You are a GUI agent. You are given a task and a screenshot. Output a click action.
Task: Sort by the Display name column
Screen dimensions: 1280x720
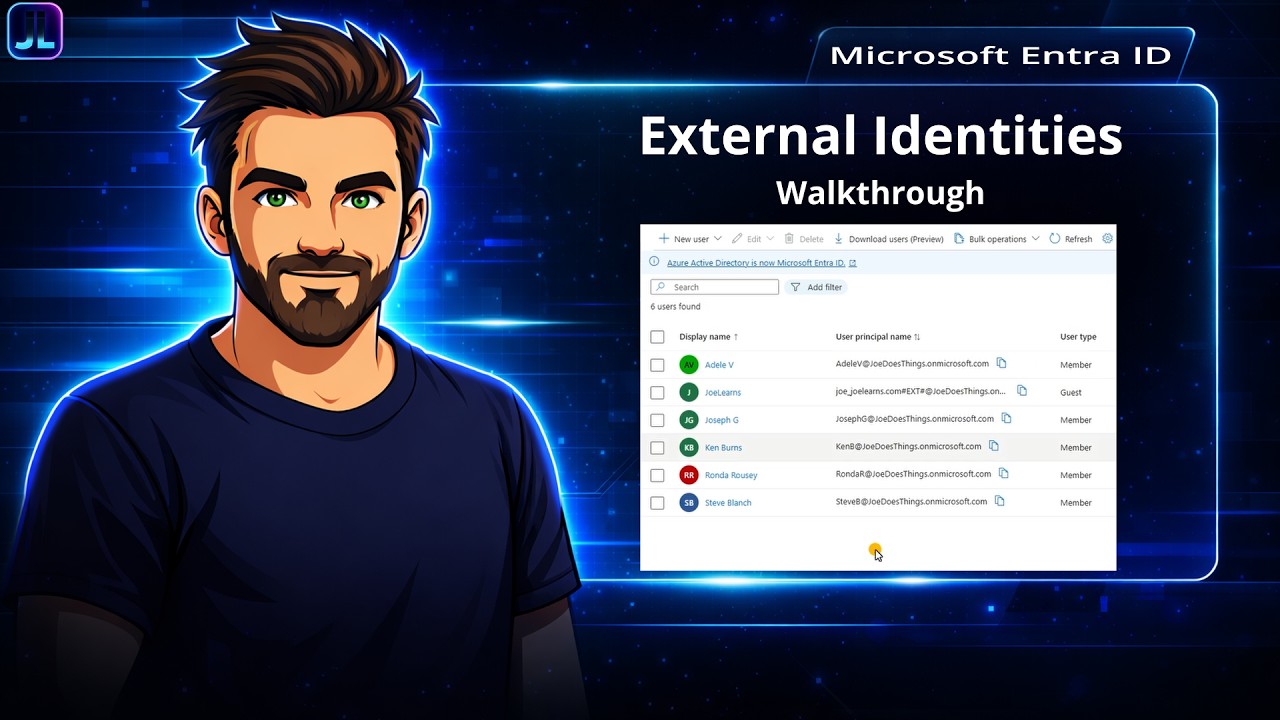[709, 337]
